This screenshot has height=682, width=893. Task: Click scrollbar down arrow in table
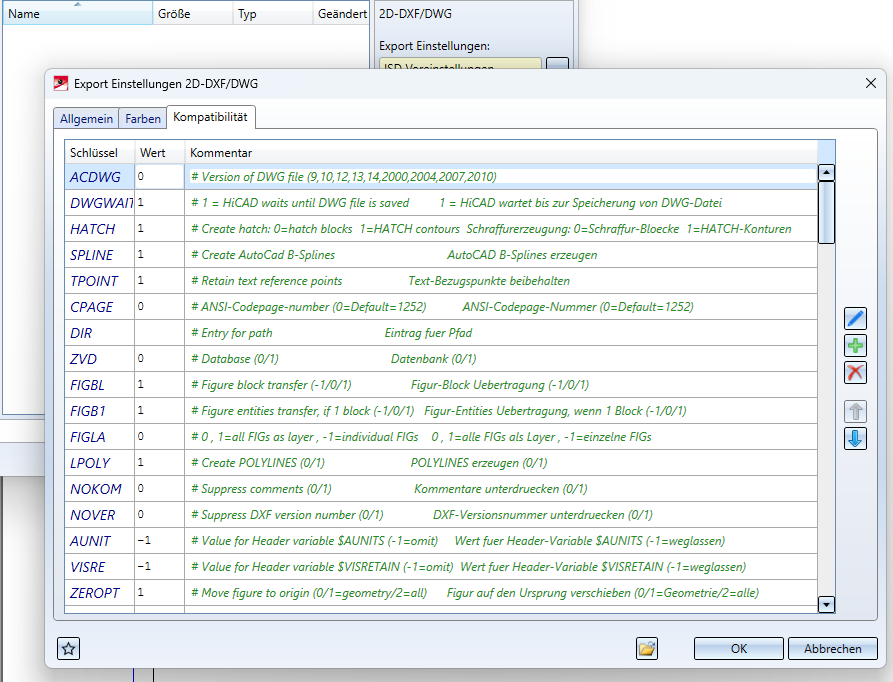pos(826,604)
